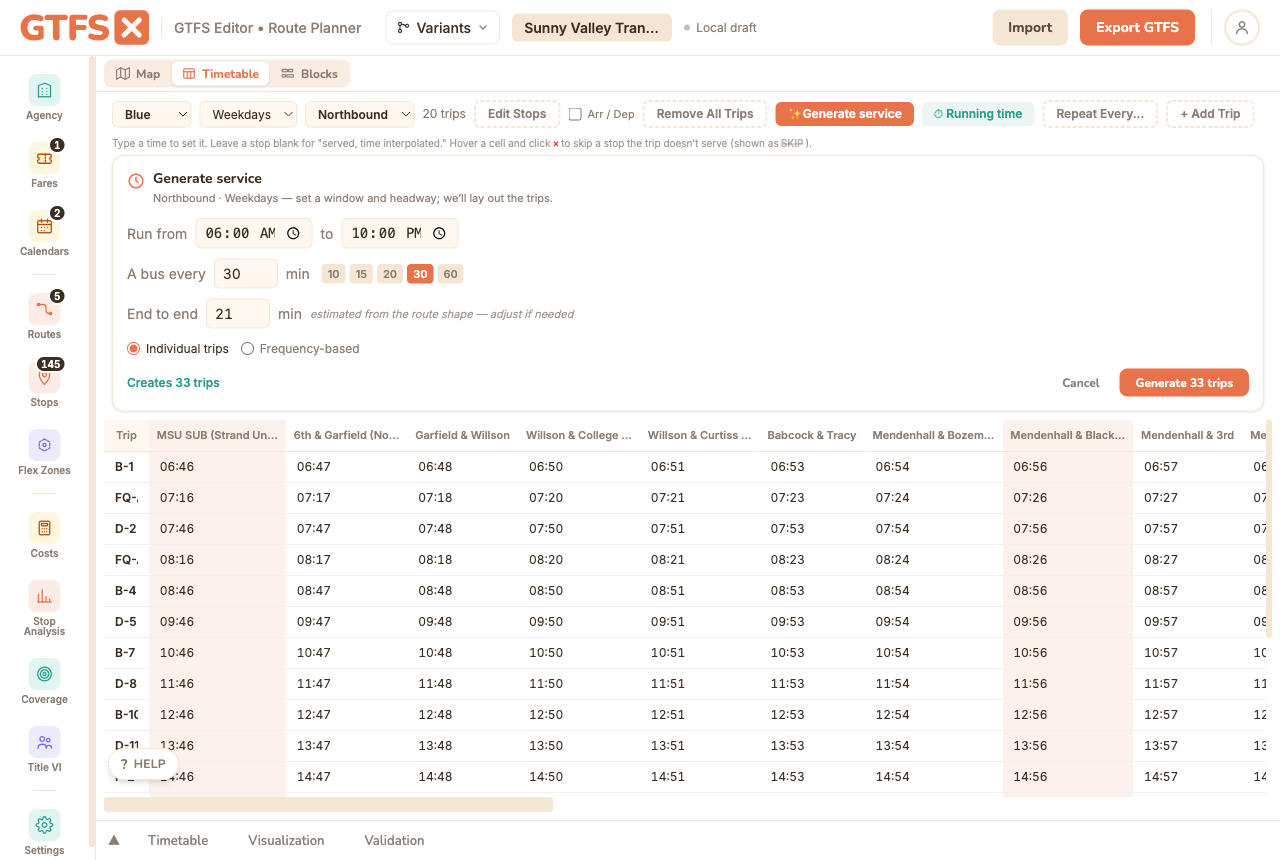Click the B-7 trip row label
The height and width of the screenshot is (860, 1280).
tap(126, 653)
